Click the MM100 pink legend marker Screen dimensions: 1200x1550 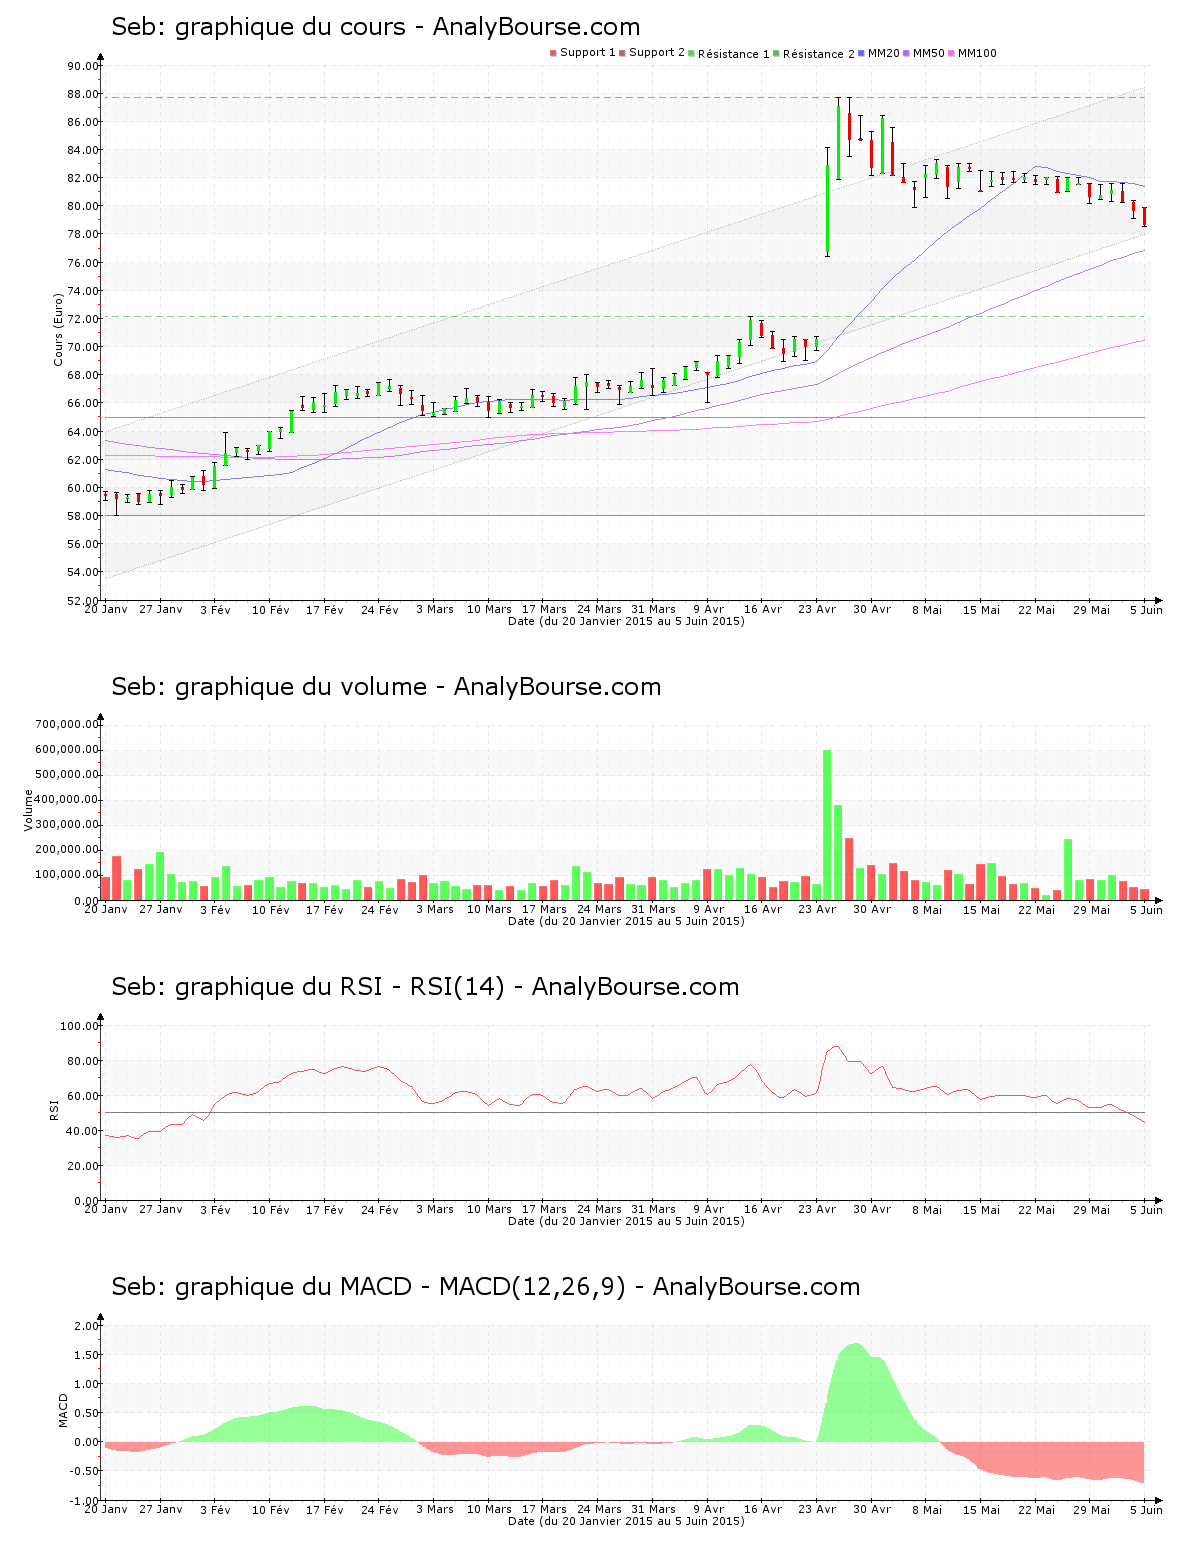[951, 53]
